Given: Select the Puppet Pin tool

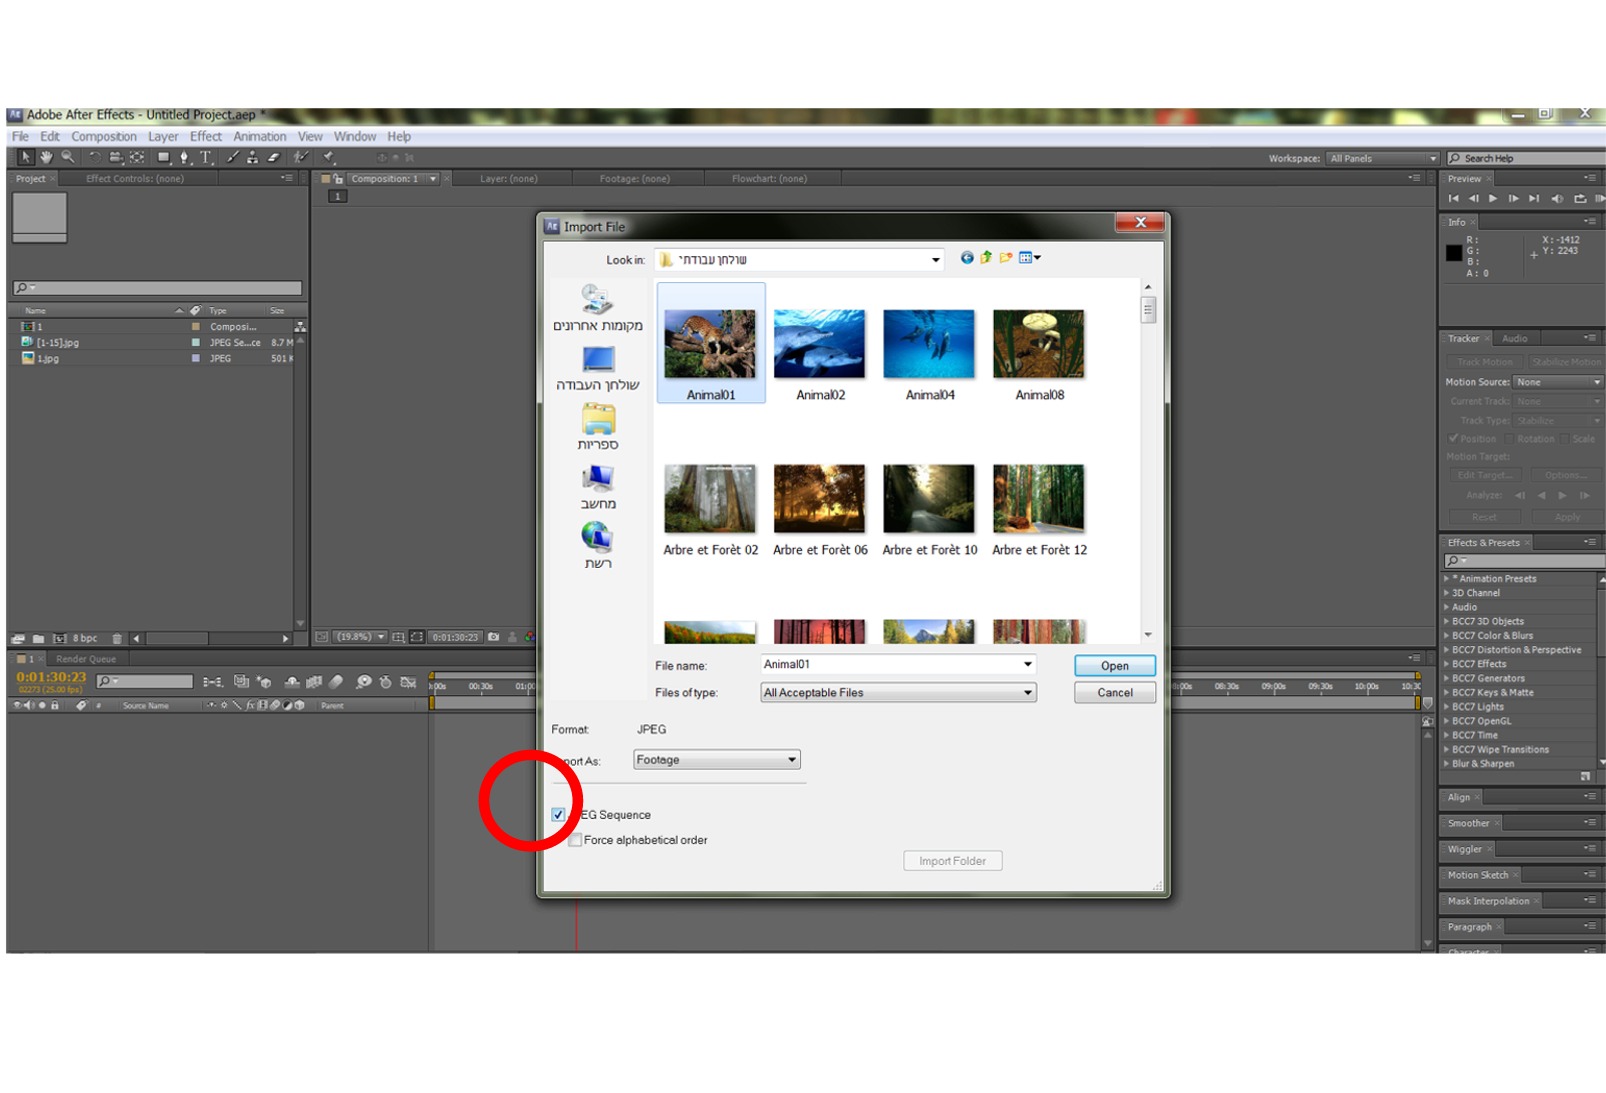Looking at the screenshot, I should 329,157.
